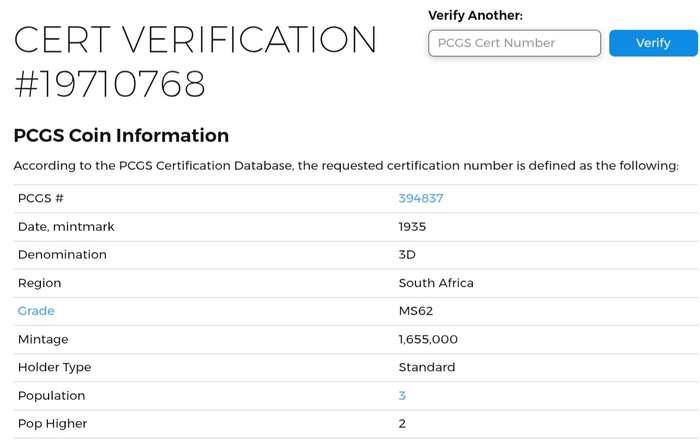Click the South Africa region value
700x443 pixels.
pyautogui.click(x=436, y=283)
